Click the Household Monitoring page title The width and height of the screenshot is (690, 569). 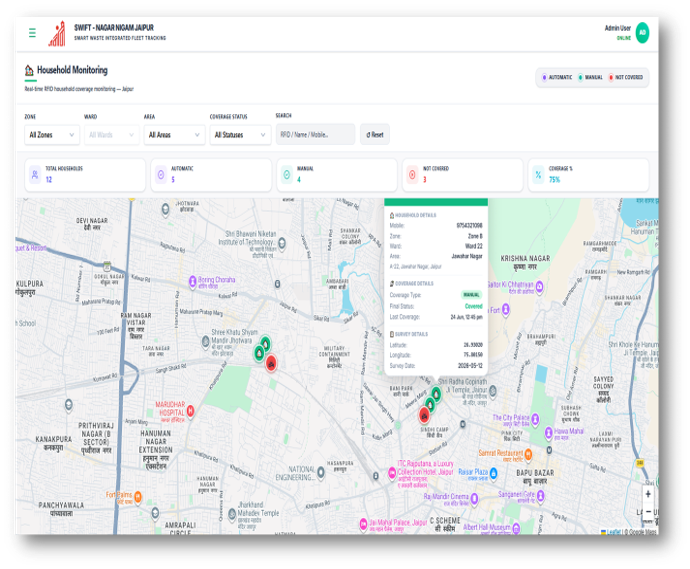pyautogui.click(x=72, y=70)
